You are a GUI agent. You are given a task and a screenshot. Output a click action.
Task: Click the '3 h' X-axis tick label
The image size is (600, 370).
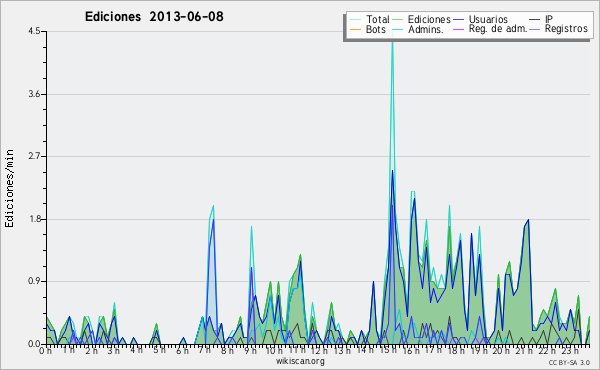click(x=113, y=351)
